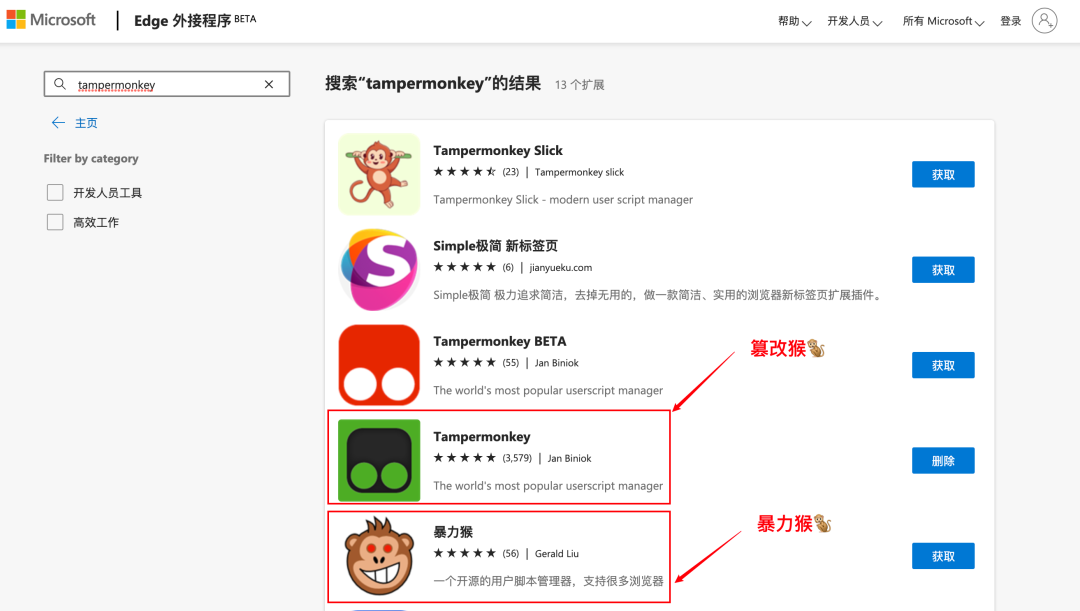
Task: Expand the 帮助 dropdown menu
Action: [794, 21]
